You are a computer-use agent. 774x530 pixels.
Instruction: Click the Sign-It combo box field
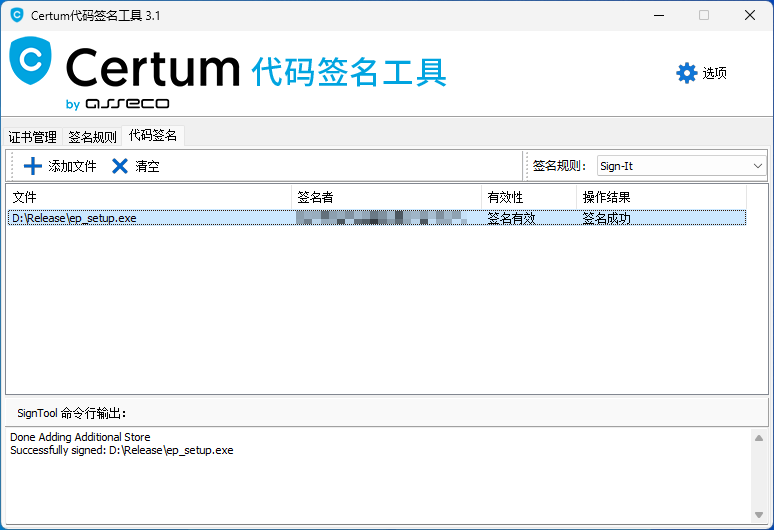(x=681, y=166)
